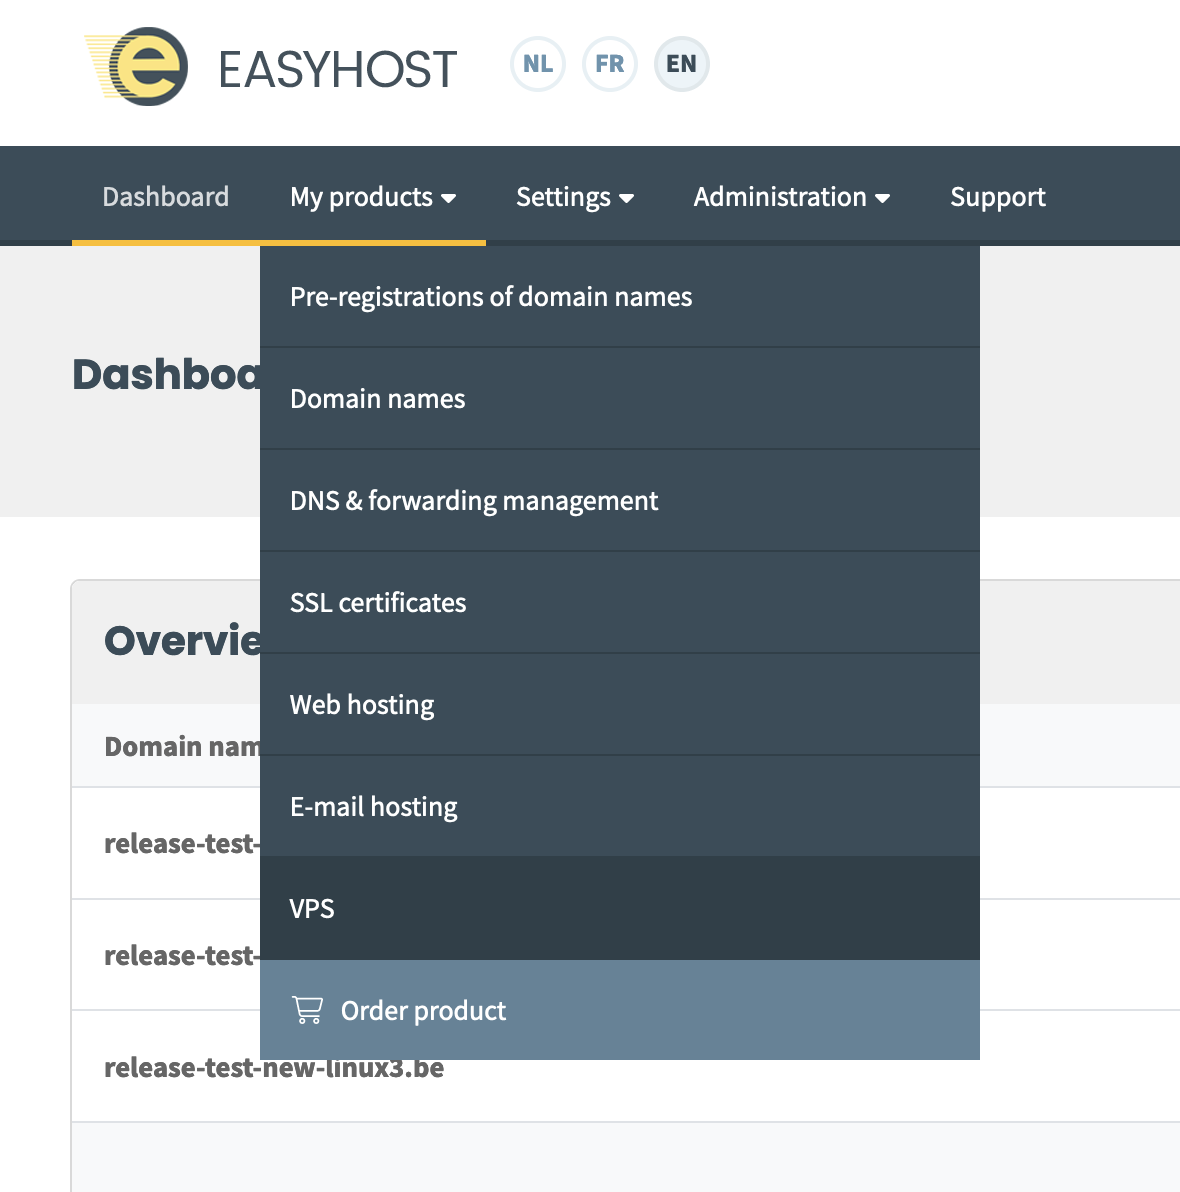Switch language to NL
Image resolution: width=1180 pixels, height=1192 pixels.
[x=538, y=64]
